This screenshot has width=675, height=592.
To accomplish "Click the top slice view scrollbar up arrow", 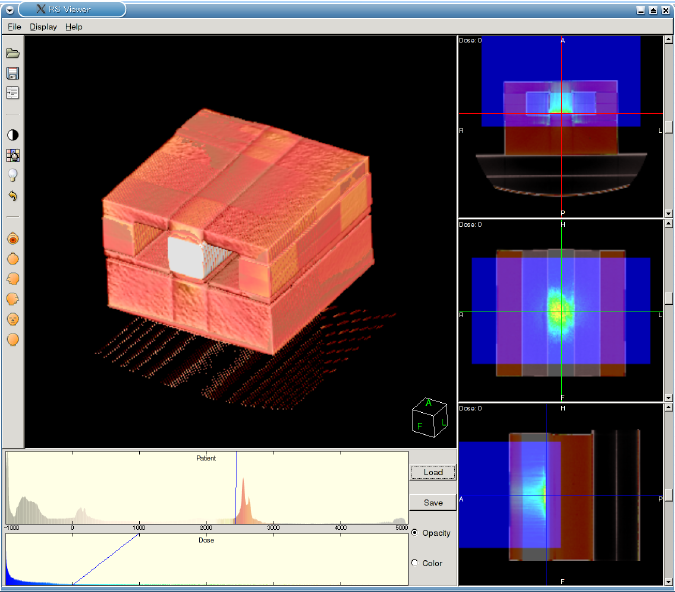I will point(668,41).
